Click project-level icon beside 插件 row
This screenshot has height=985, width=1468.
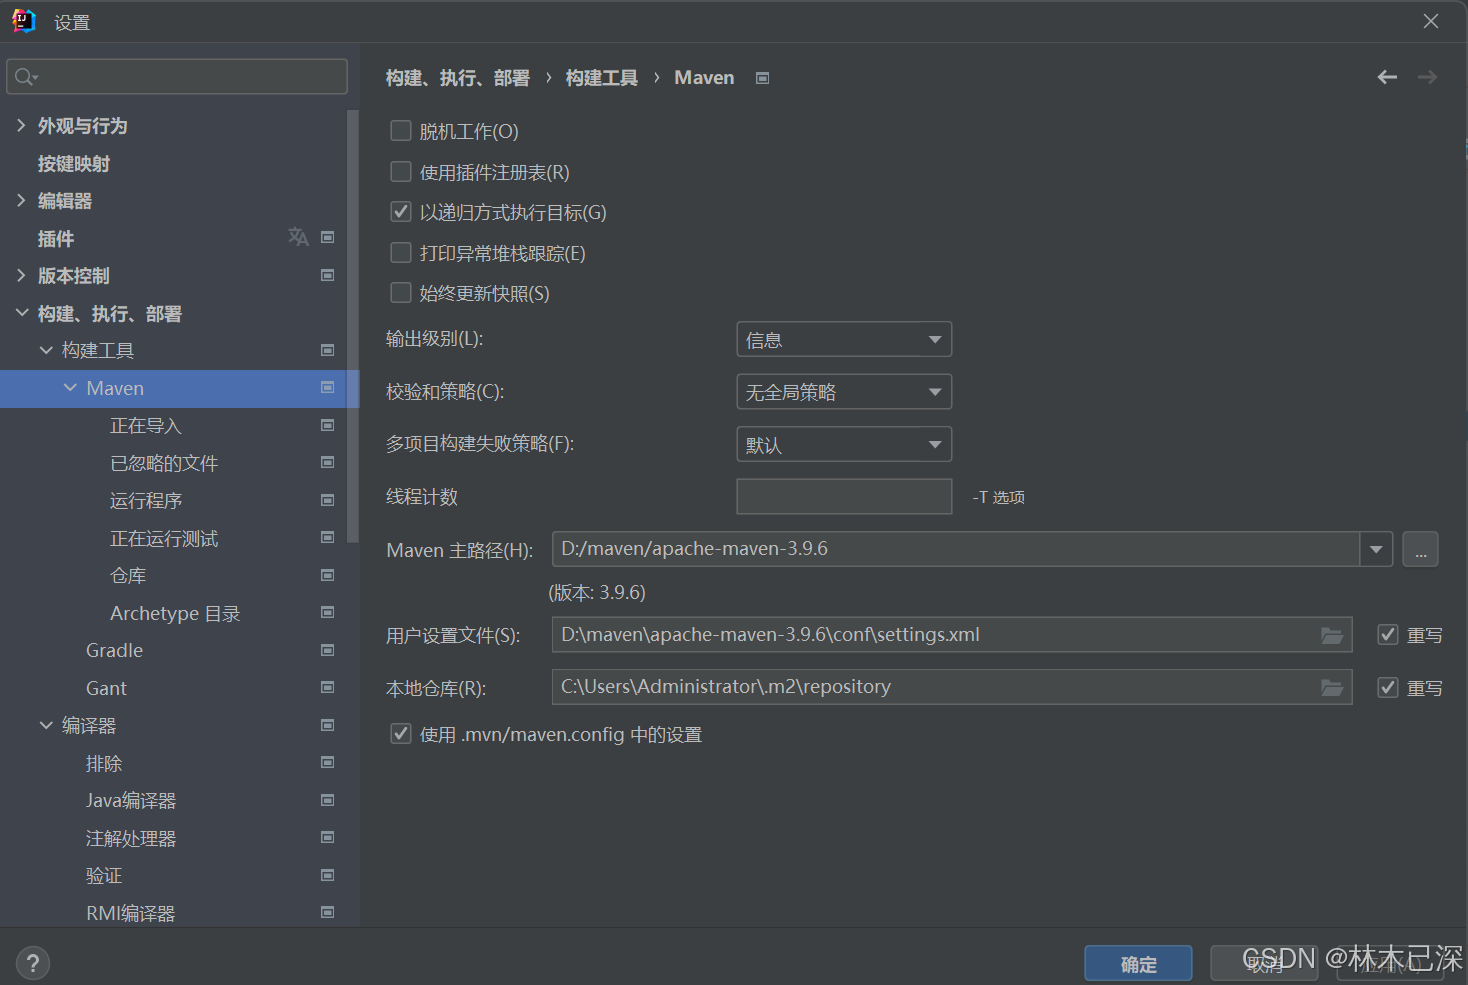pos(327,237)
